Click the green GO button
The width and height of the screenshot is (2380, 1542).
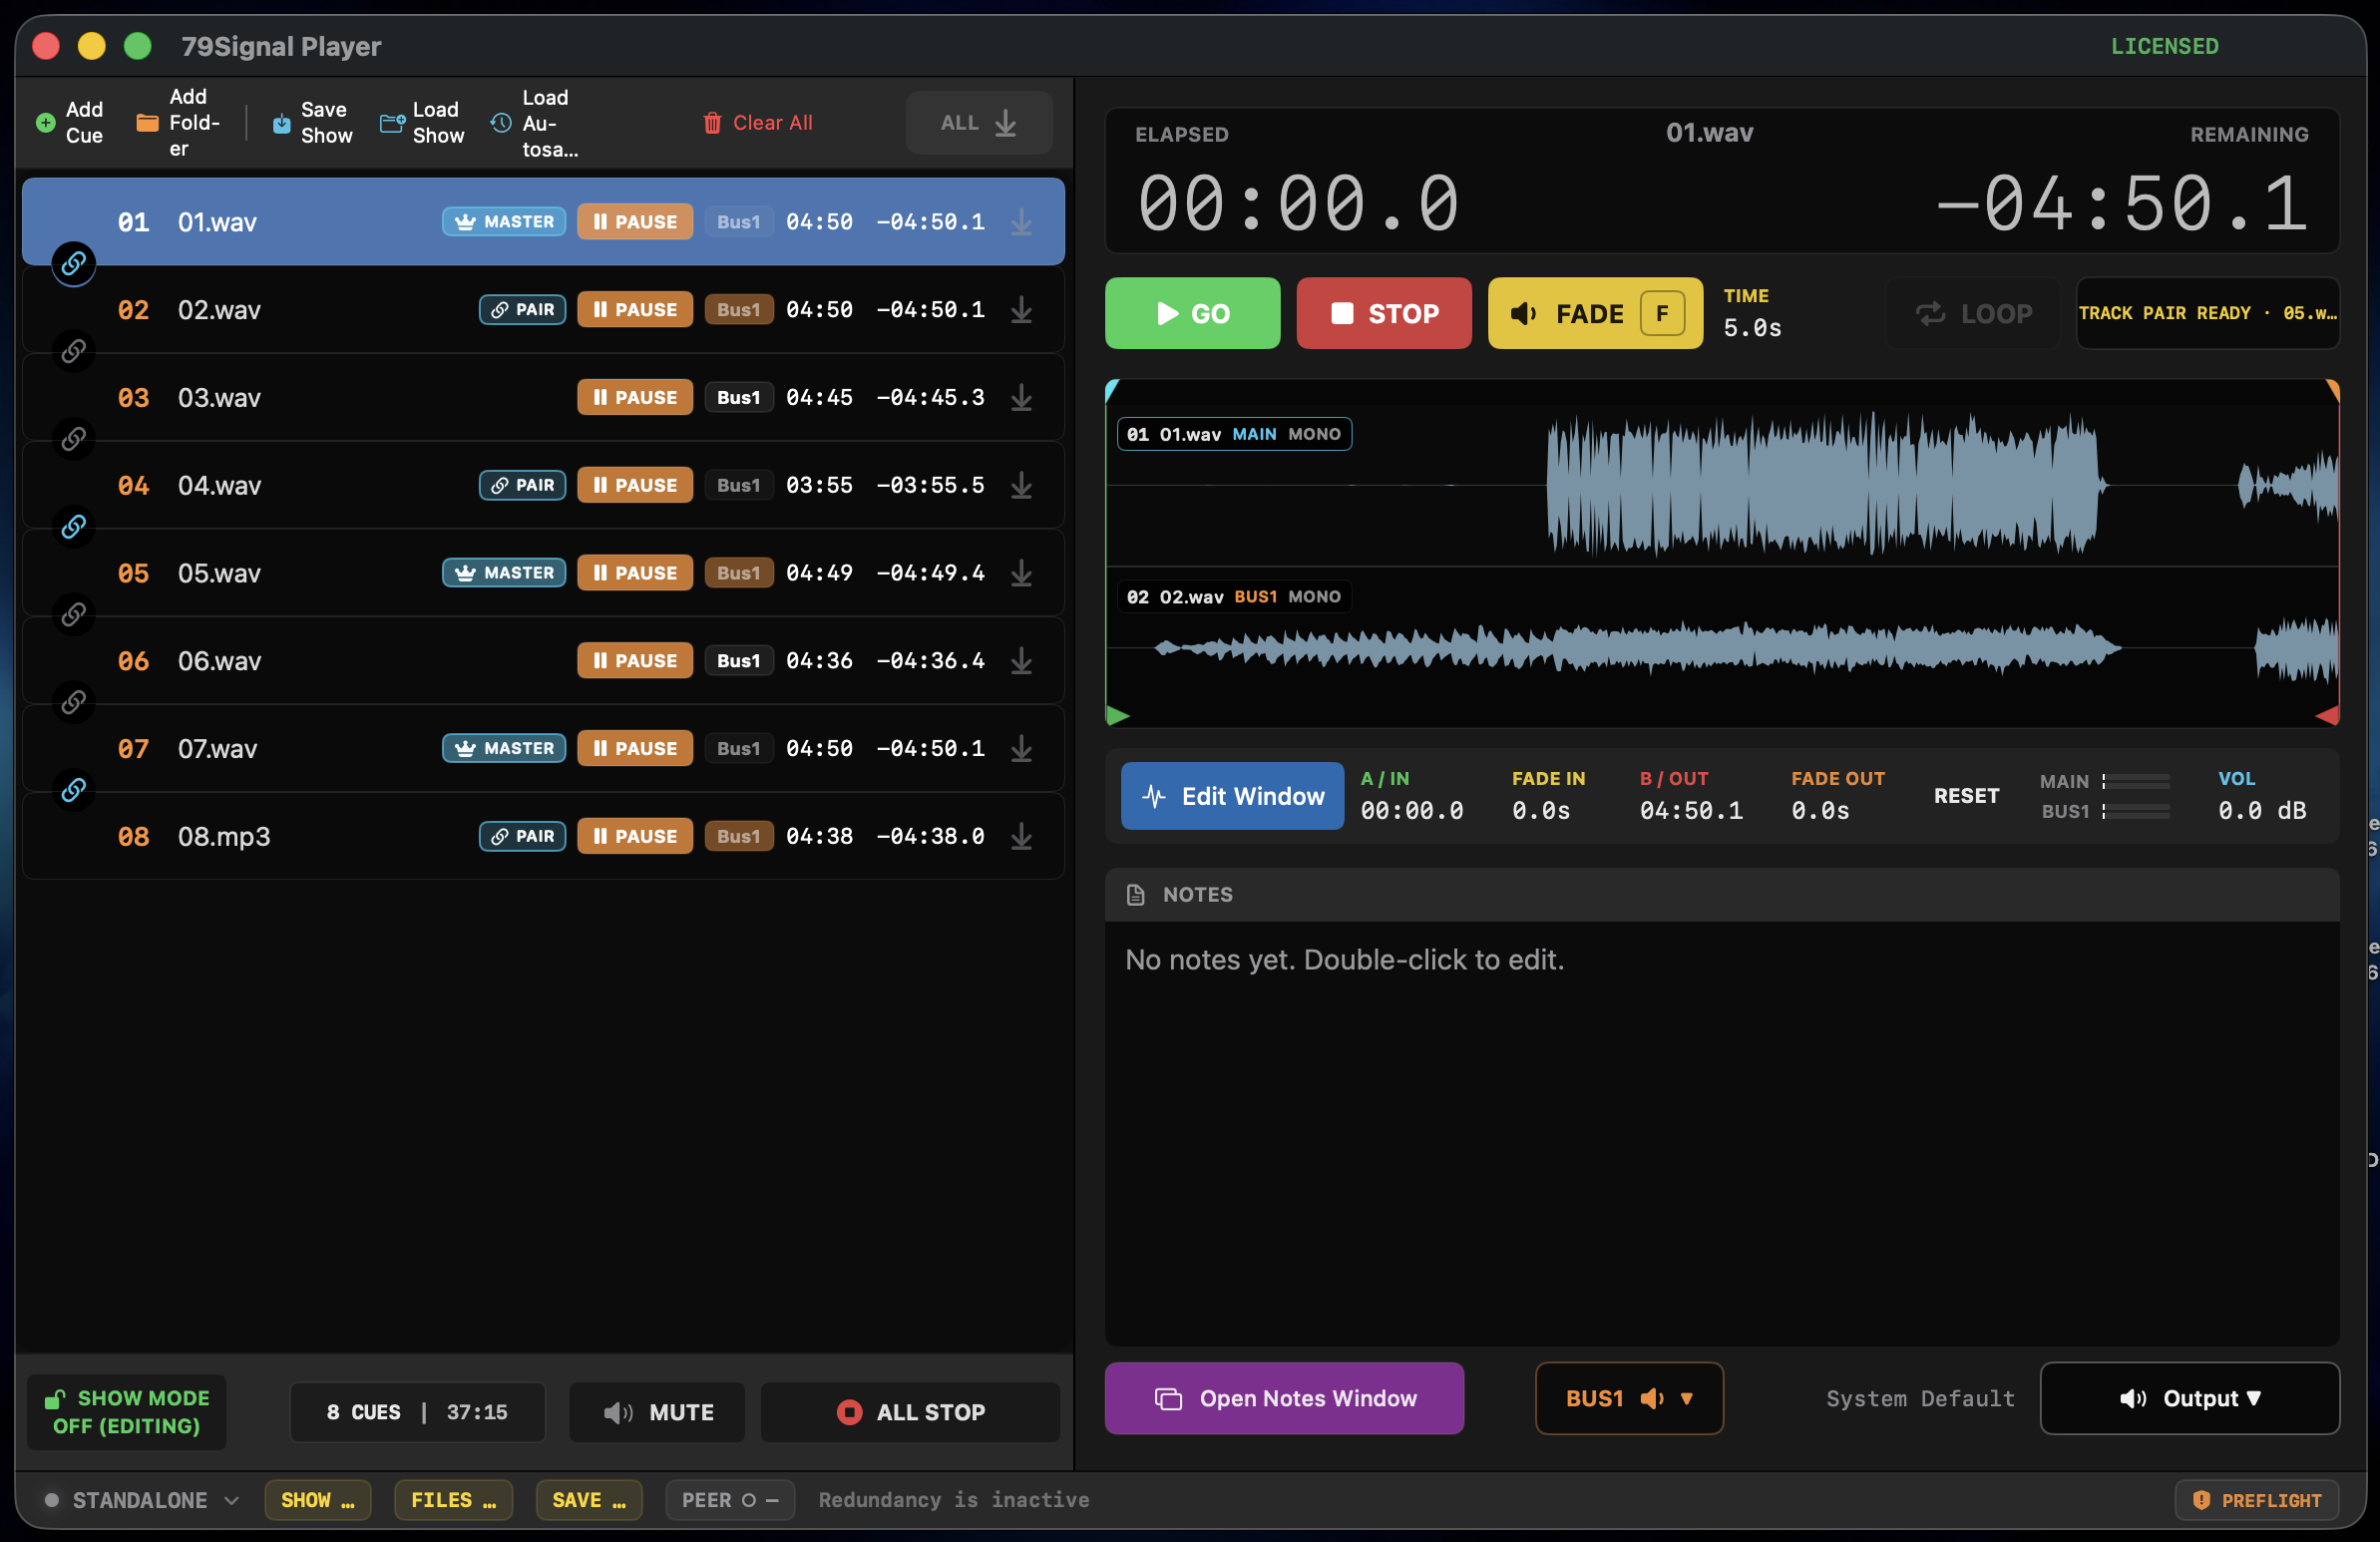click(x=1192, y=313)
